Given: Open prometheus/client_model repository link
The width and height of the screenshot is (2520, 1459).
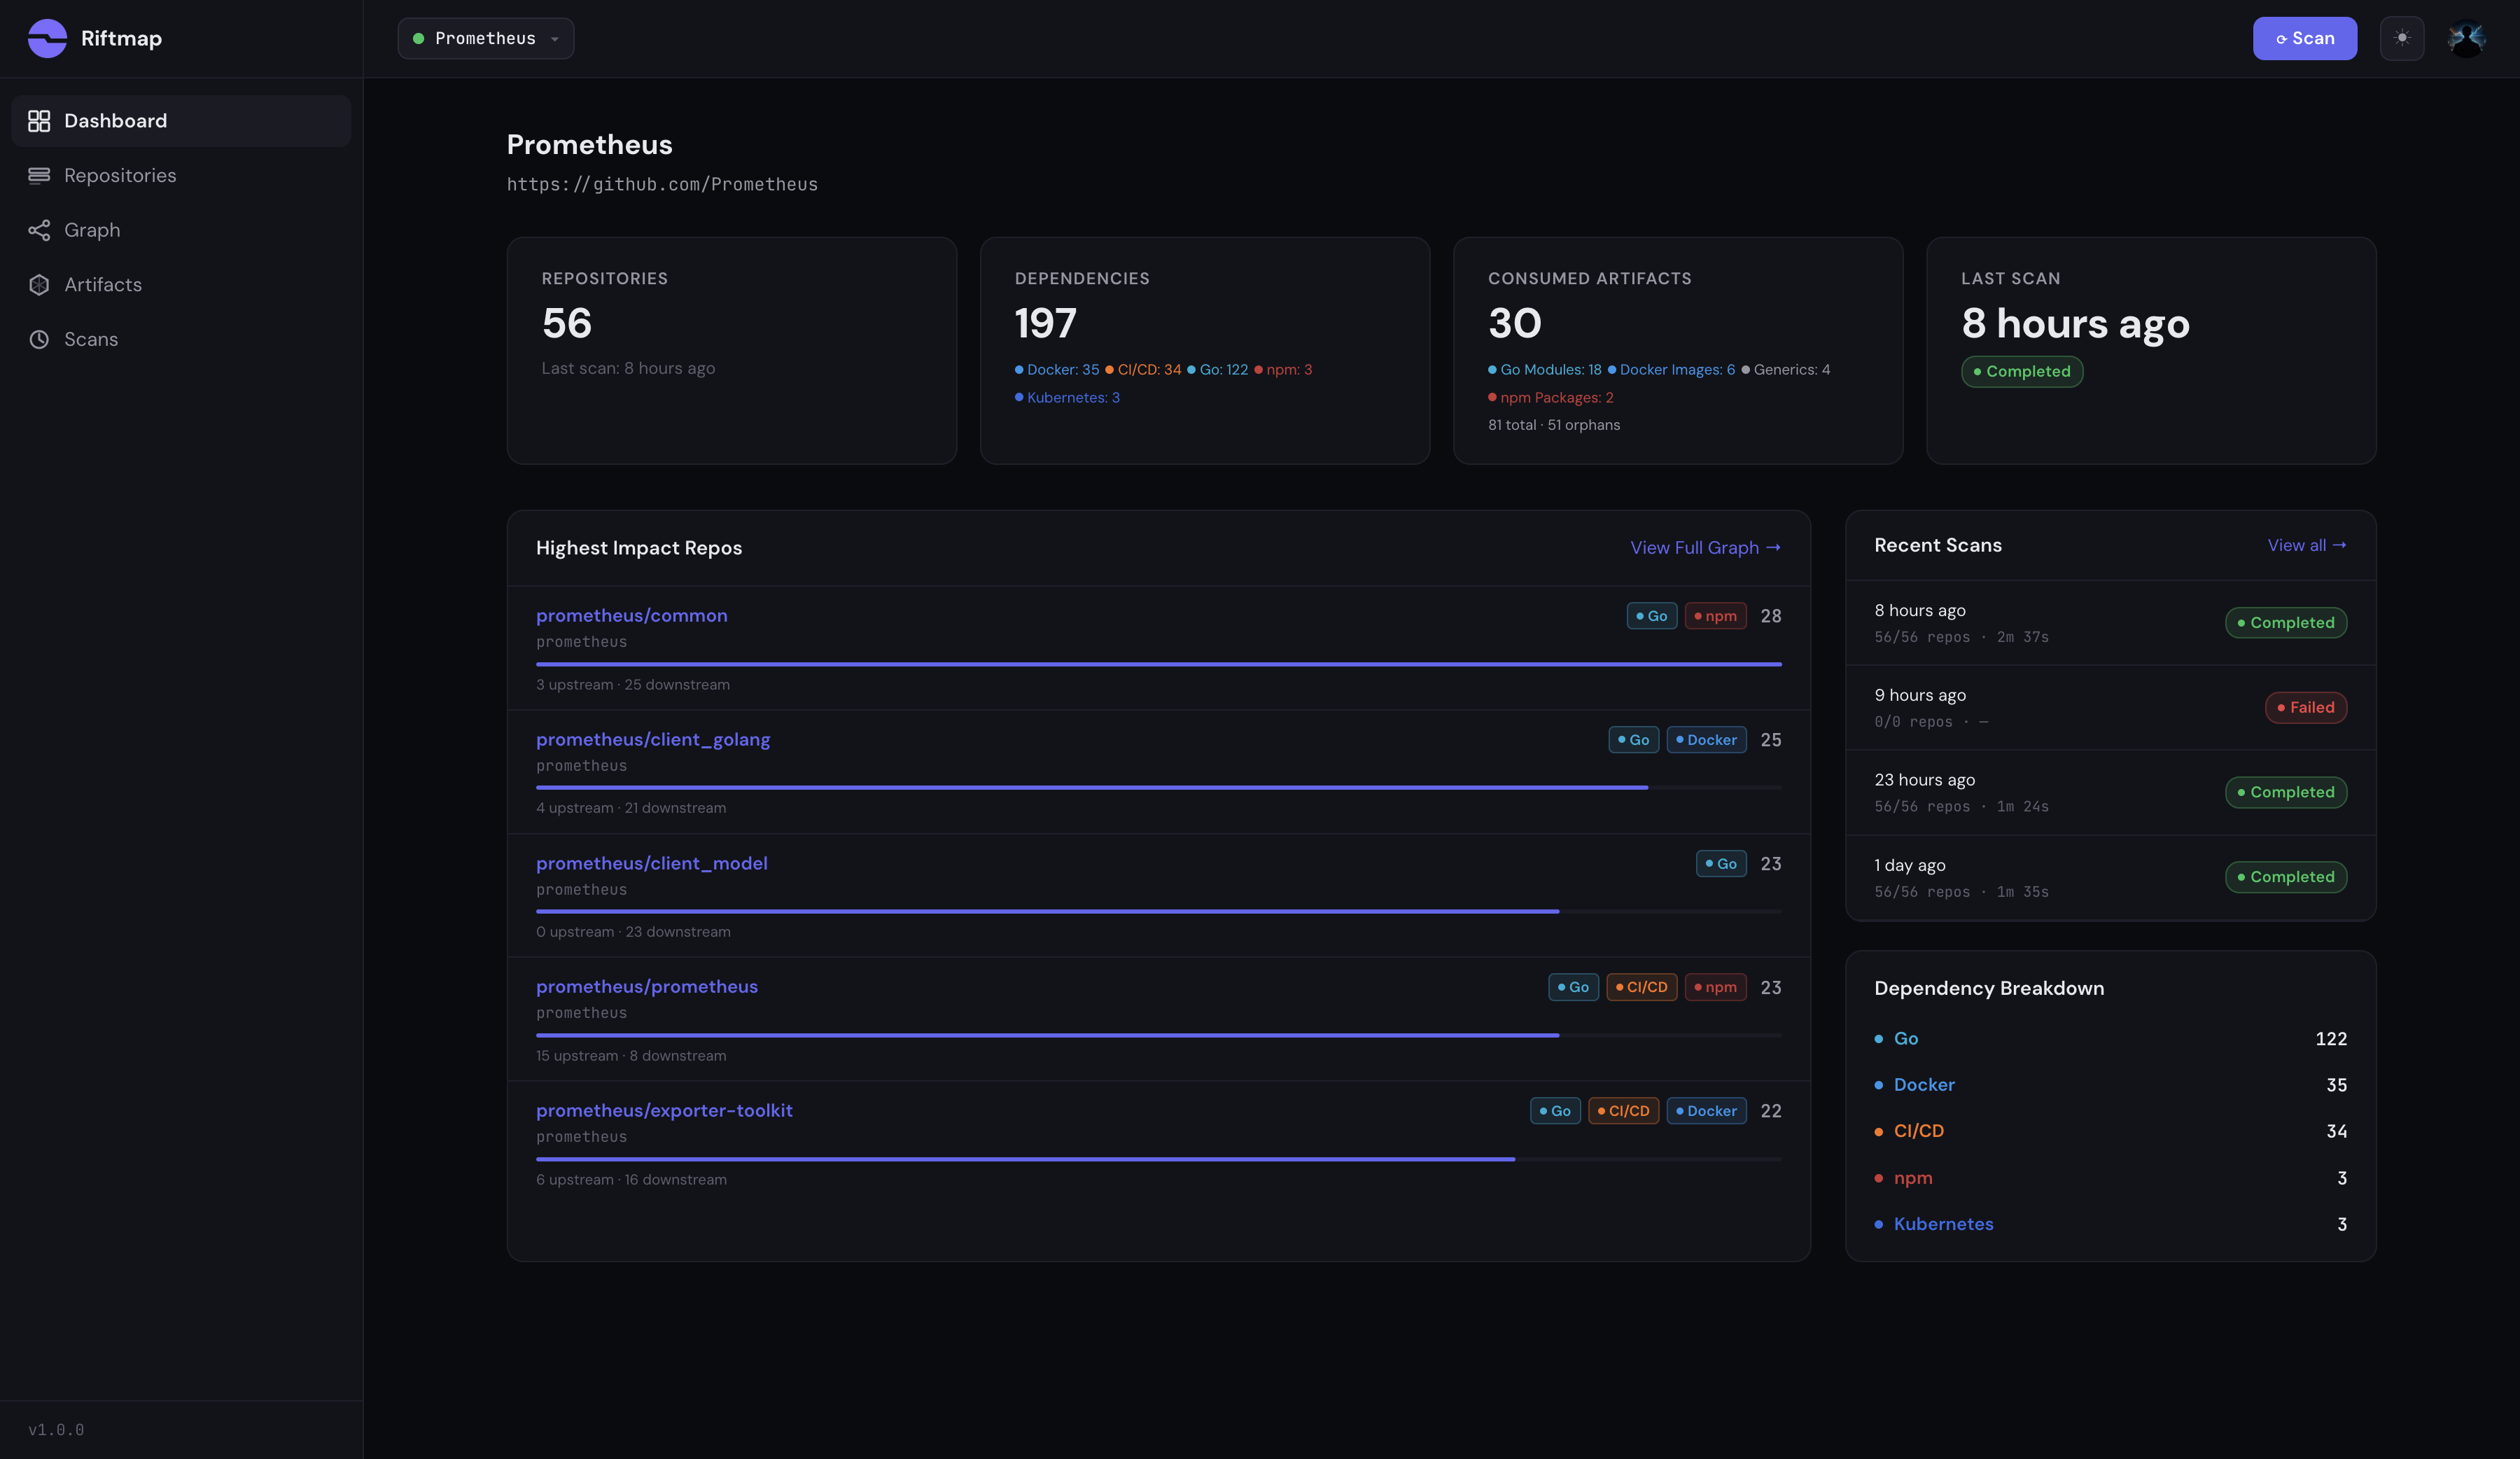Looking at the screenshot, I should click(652, 863).
